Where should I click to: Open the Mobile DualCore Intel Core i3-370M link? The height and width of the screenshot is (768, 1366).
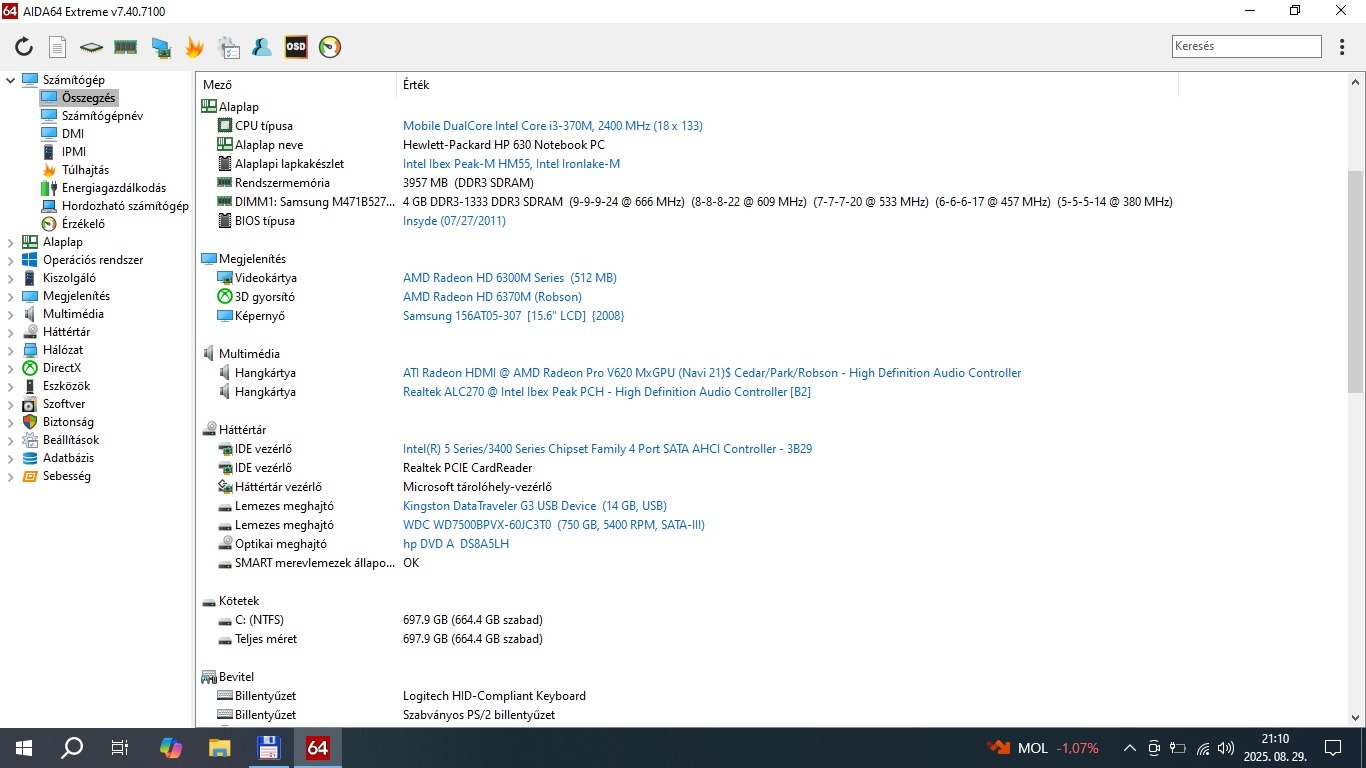click(553, 126)
